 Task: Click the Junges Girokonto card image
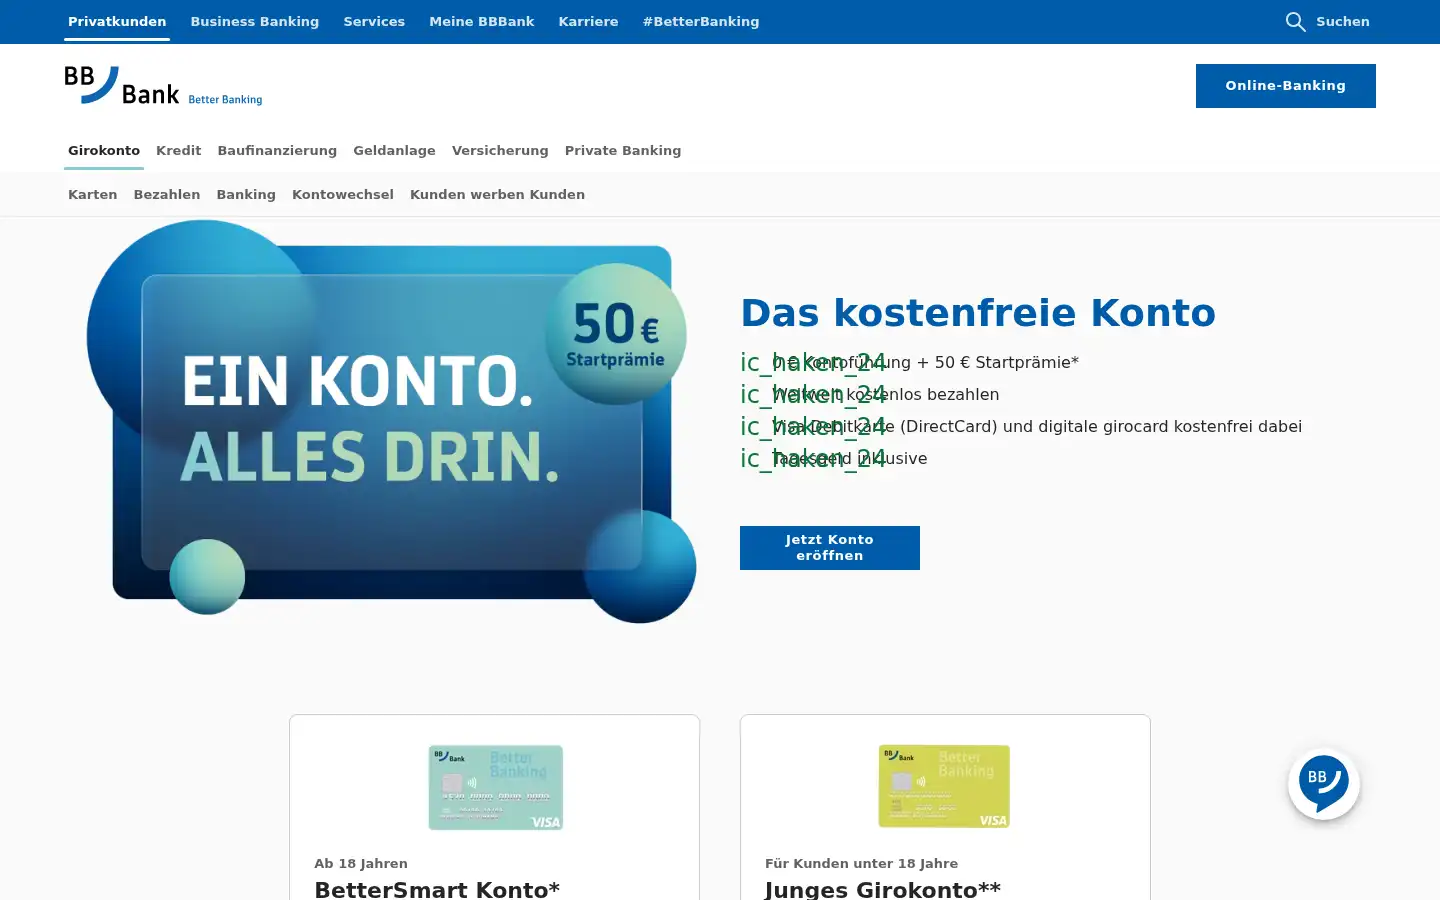944,786
